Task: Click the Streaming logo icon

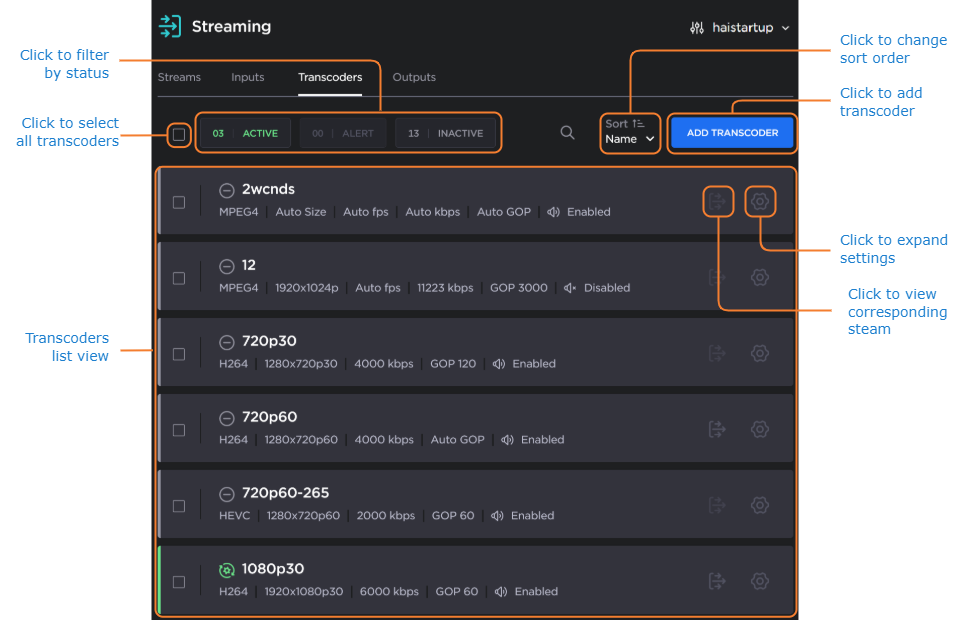Action: (x=171, y=27)
